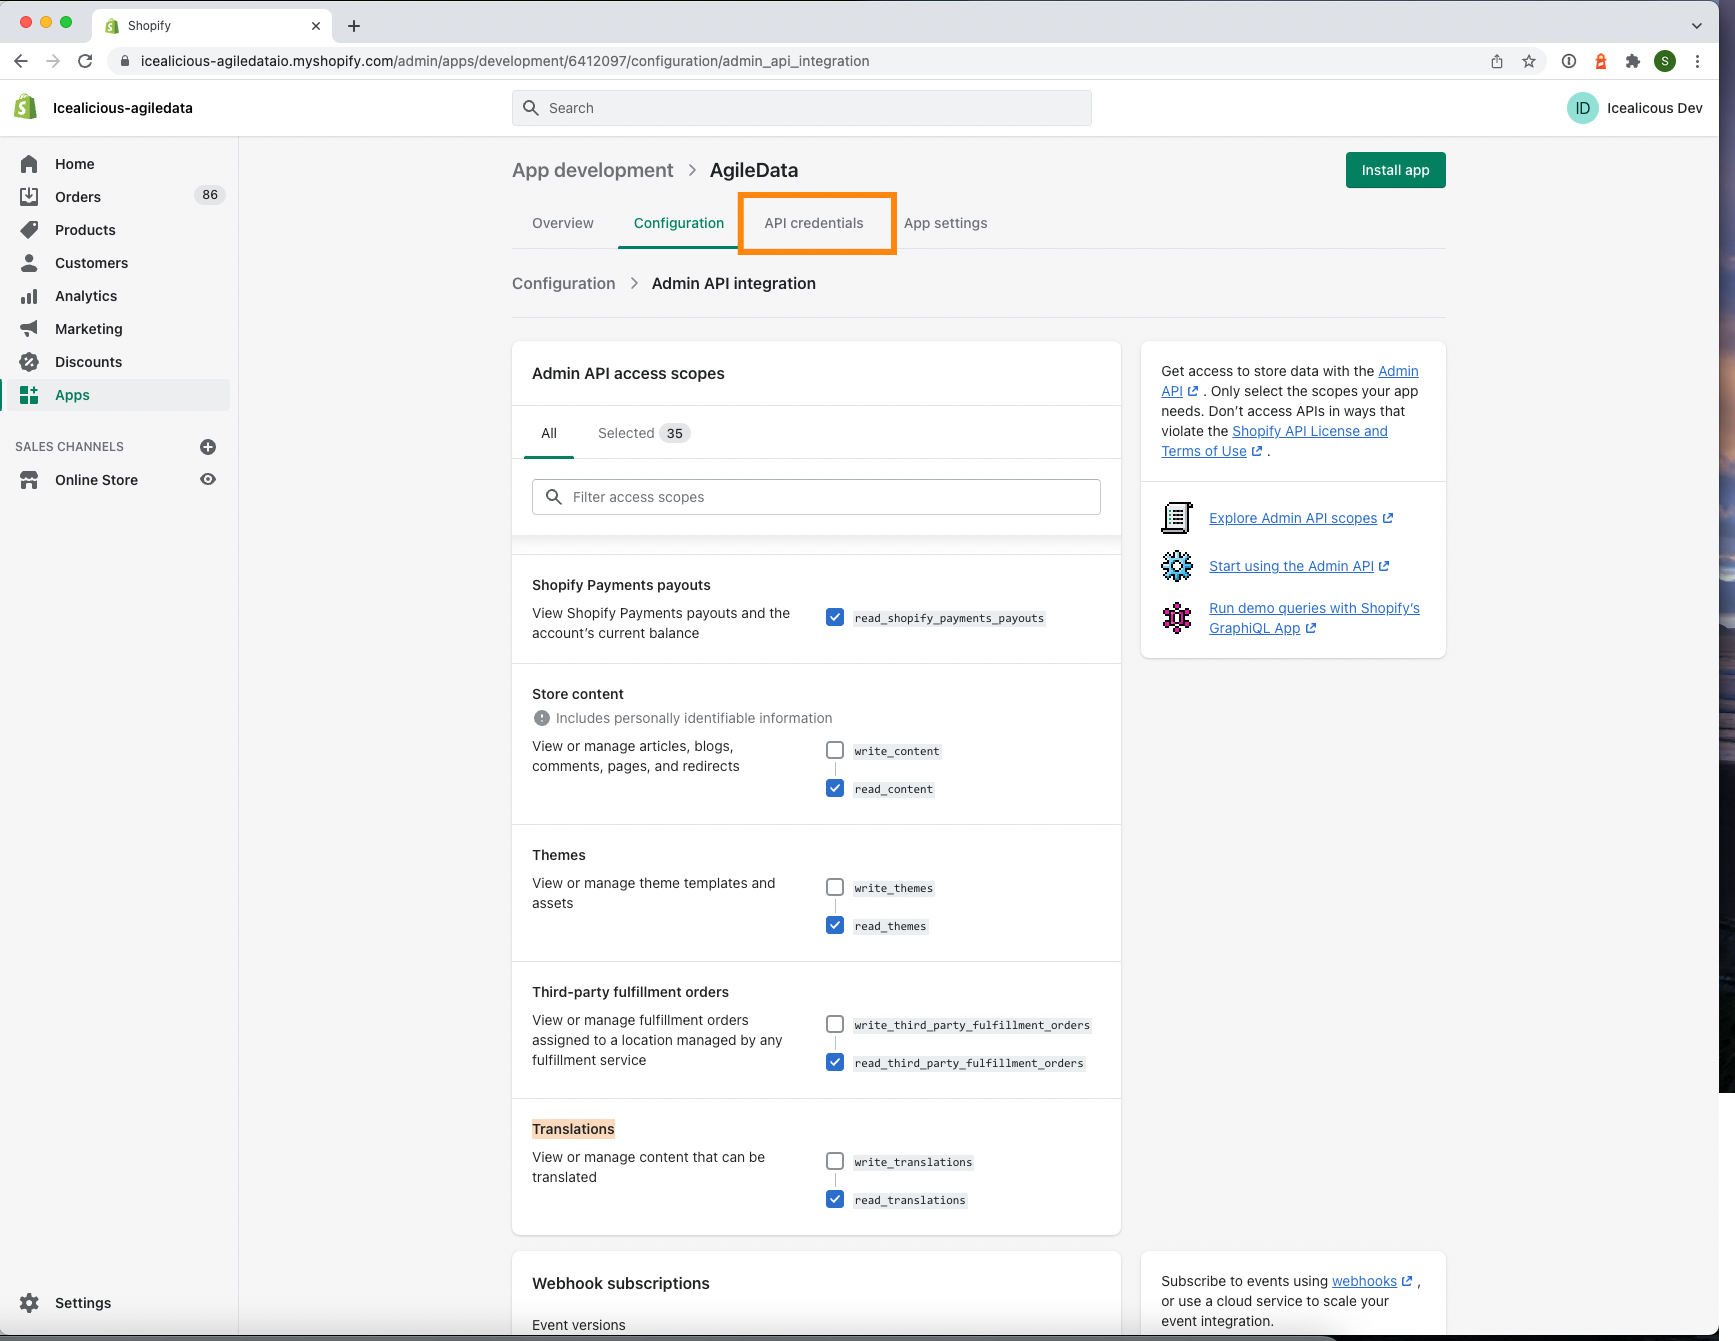Image resolution: width=1735 pixels, height=1341 pixels.
Task: Click browser back arrow
Action: pos(21,61)
